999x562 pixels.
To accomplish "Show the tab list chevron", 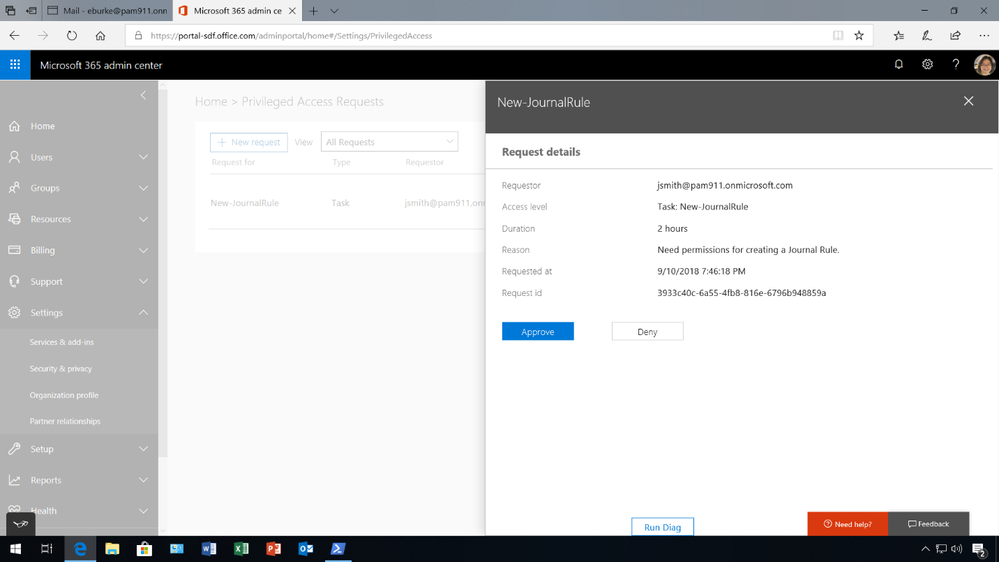I will pos(334,11).
